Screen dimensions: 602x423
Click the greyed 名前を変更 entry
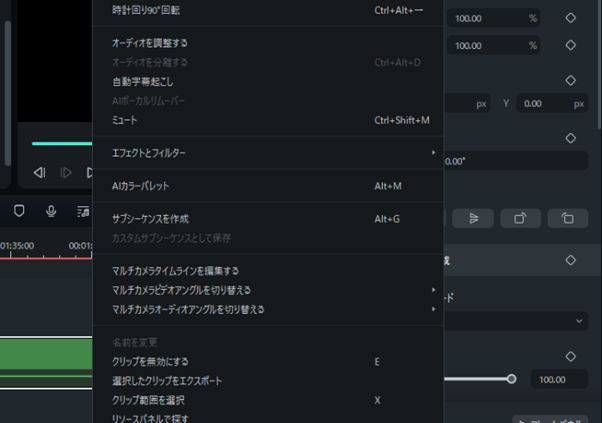268,342
